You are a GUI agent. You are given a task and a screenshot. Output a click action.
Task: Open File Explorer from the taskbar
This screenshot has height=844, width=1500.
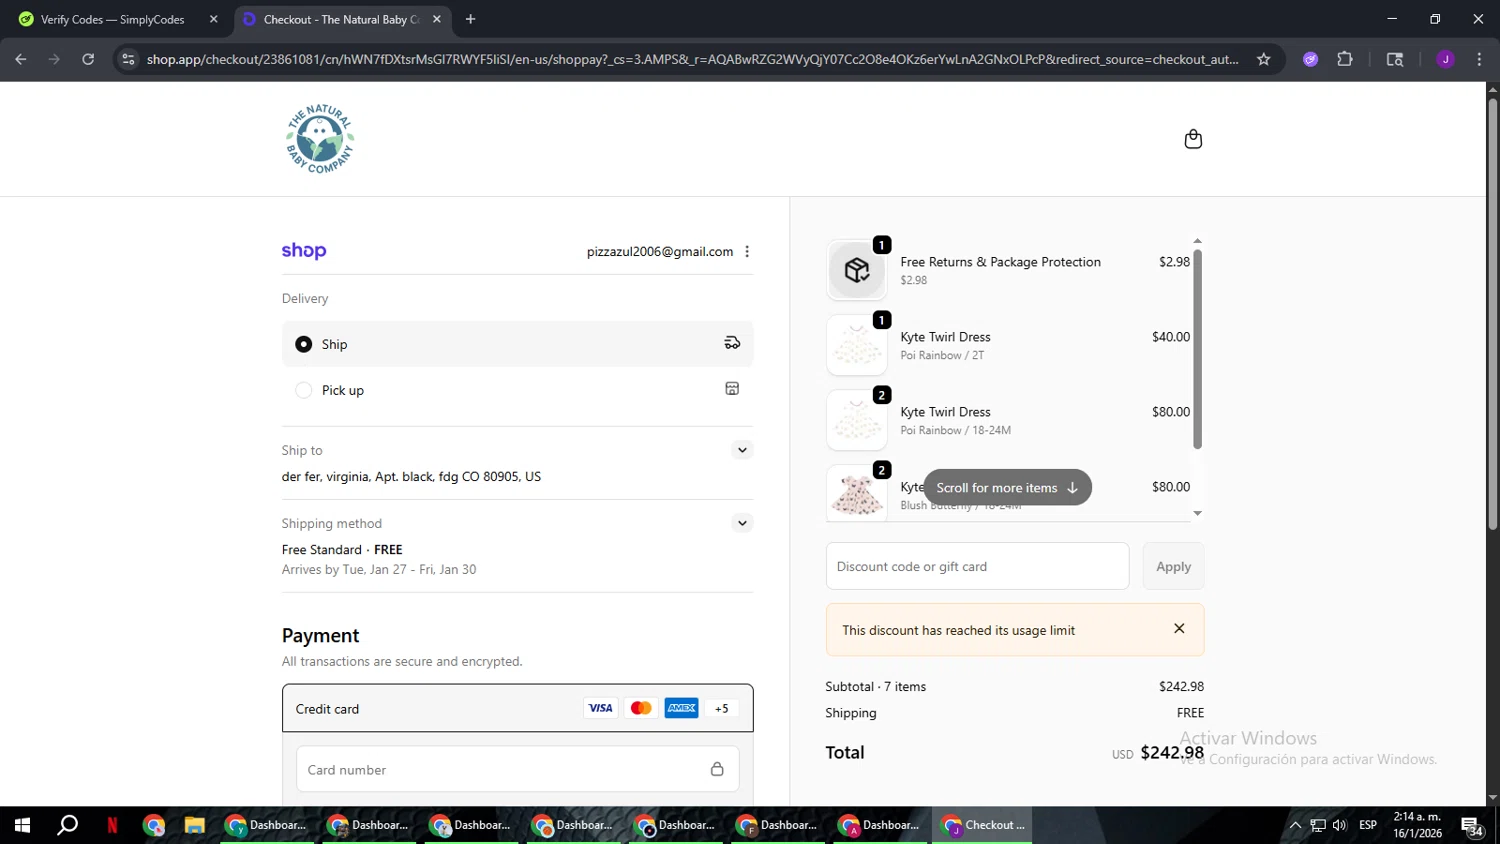click(194, 825)
